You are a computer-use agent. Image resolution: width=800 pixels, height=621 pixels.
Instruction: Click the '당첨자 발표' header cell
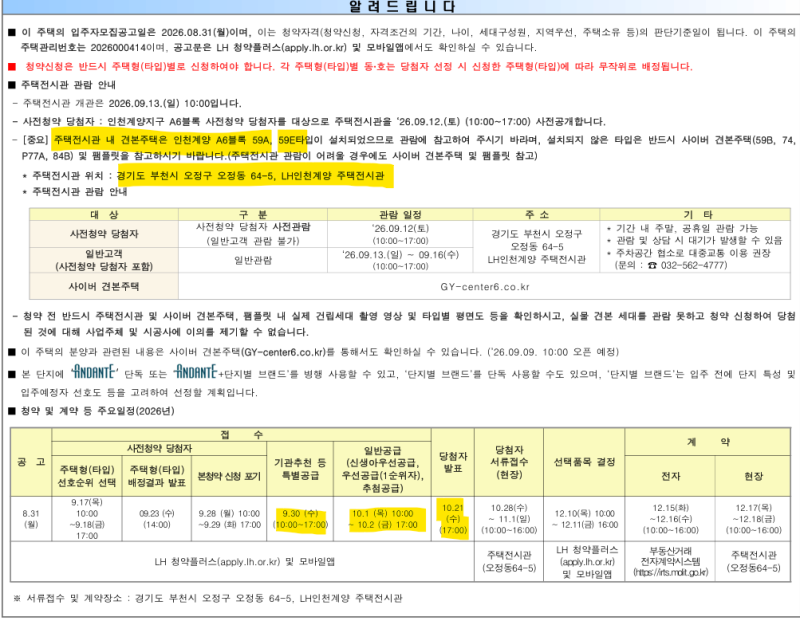coord(453,462)
